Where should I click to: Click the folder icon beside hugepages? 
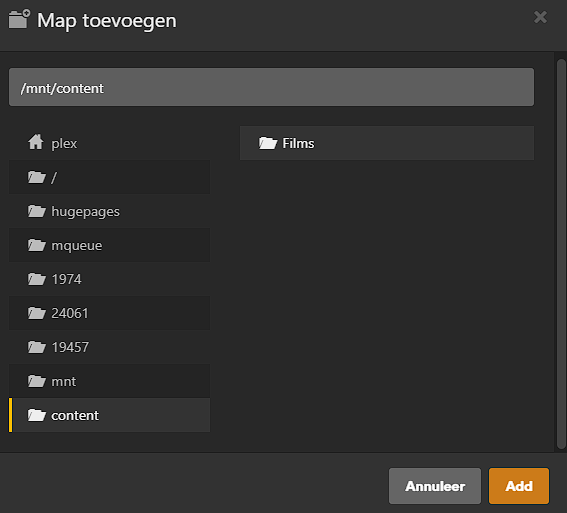[x=37, y=211]
